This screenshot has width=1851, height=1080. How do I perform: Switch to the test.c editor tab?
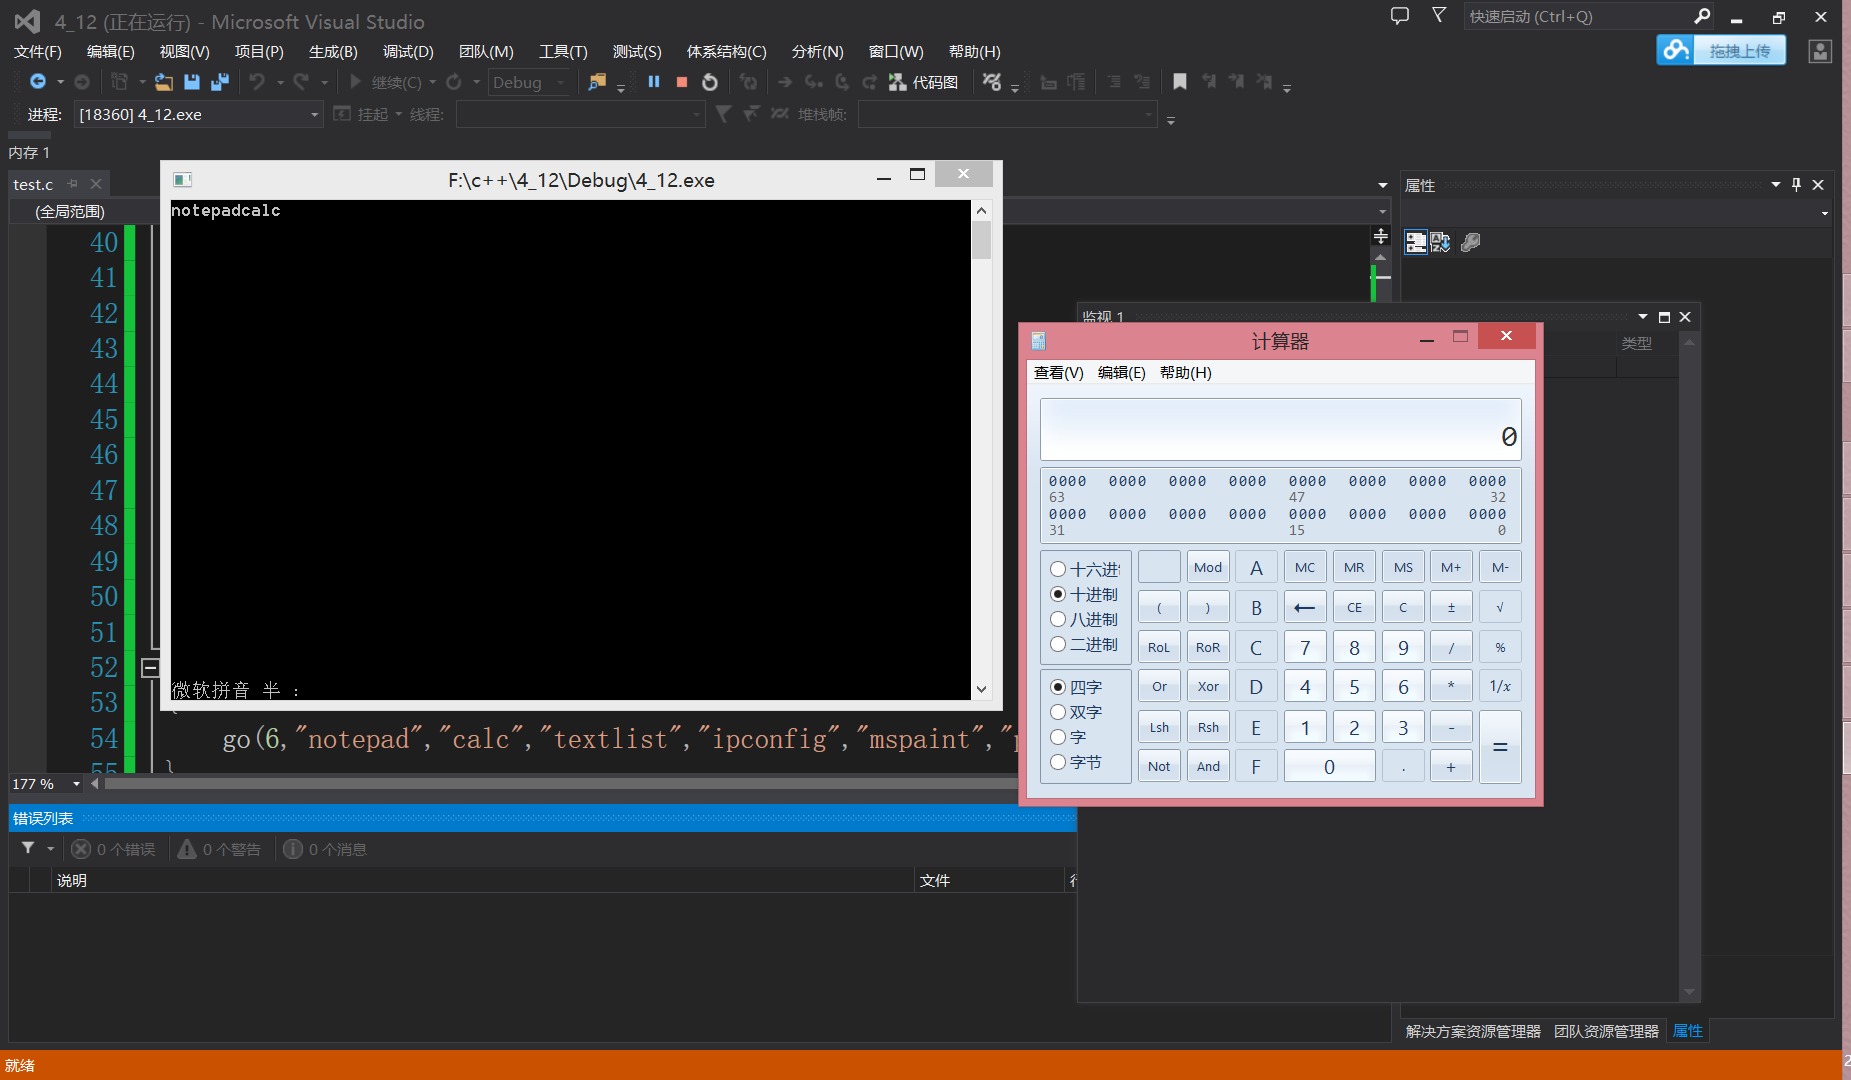(33, 184)
